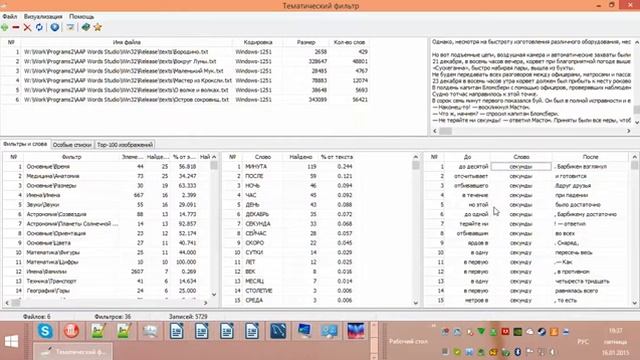
Task: Open Skype from the taskbar
Action: 45,331
